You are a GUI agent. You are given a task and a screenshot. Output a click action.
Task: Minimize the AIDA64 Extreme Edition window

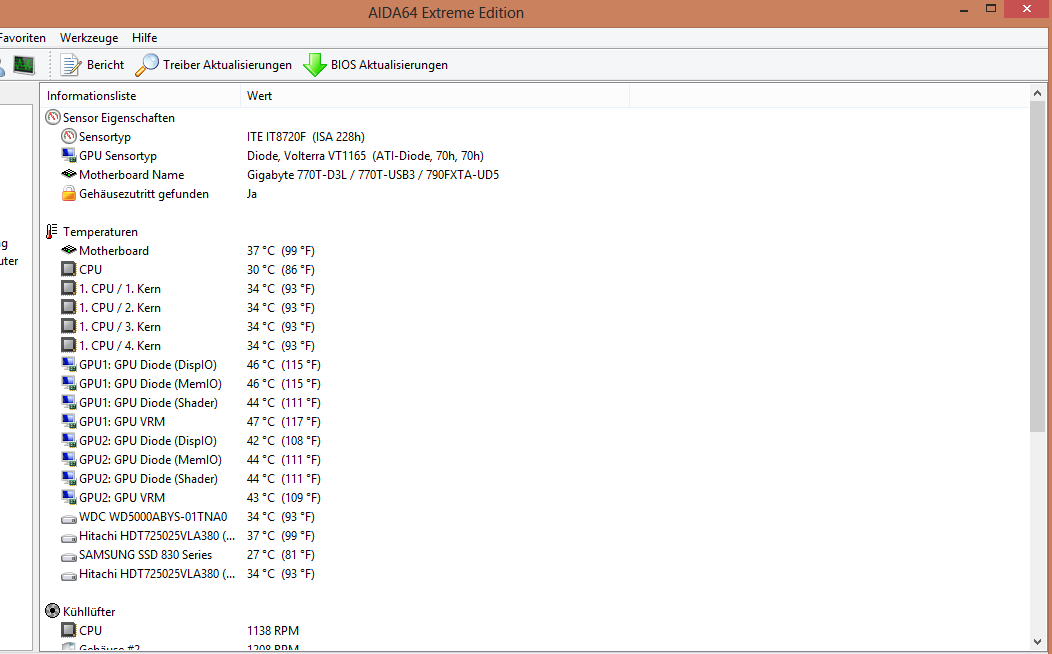[964, 11]
